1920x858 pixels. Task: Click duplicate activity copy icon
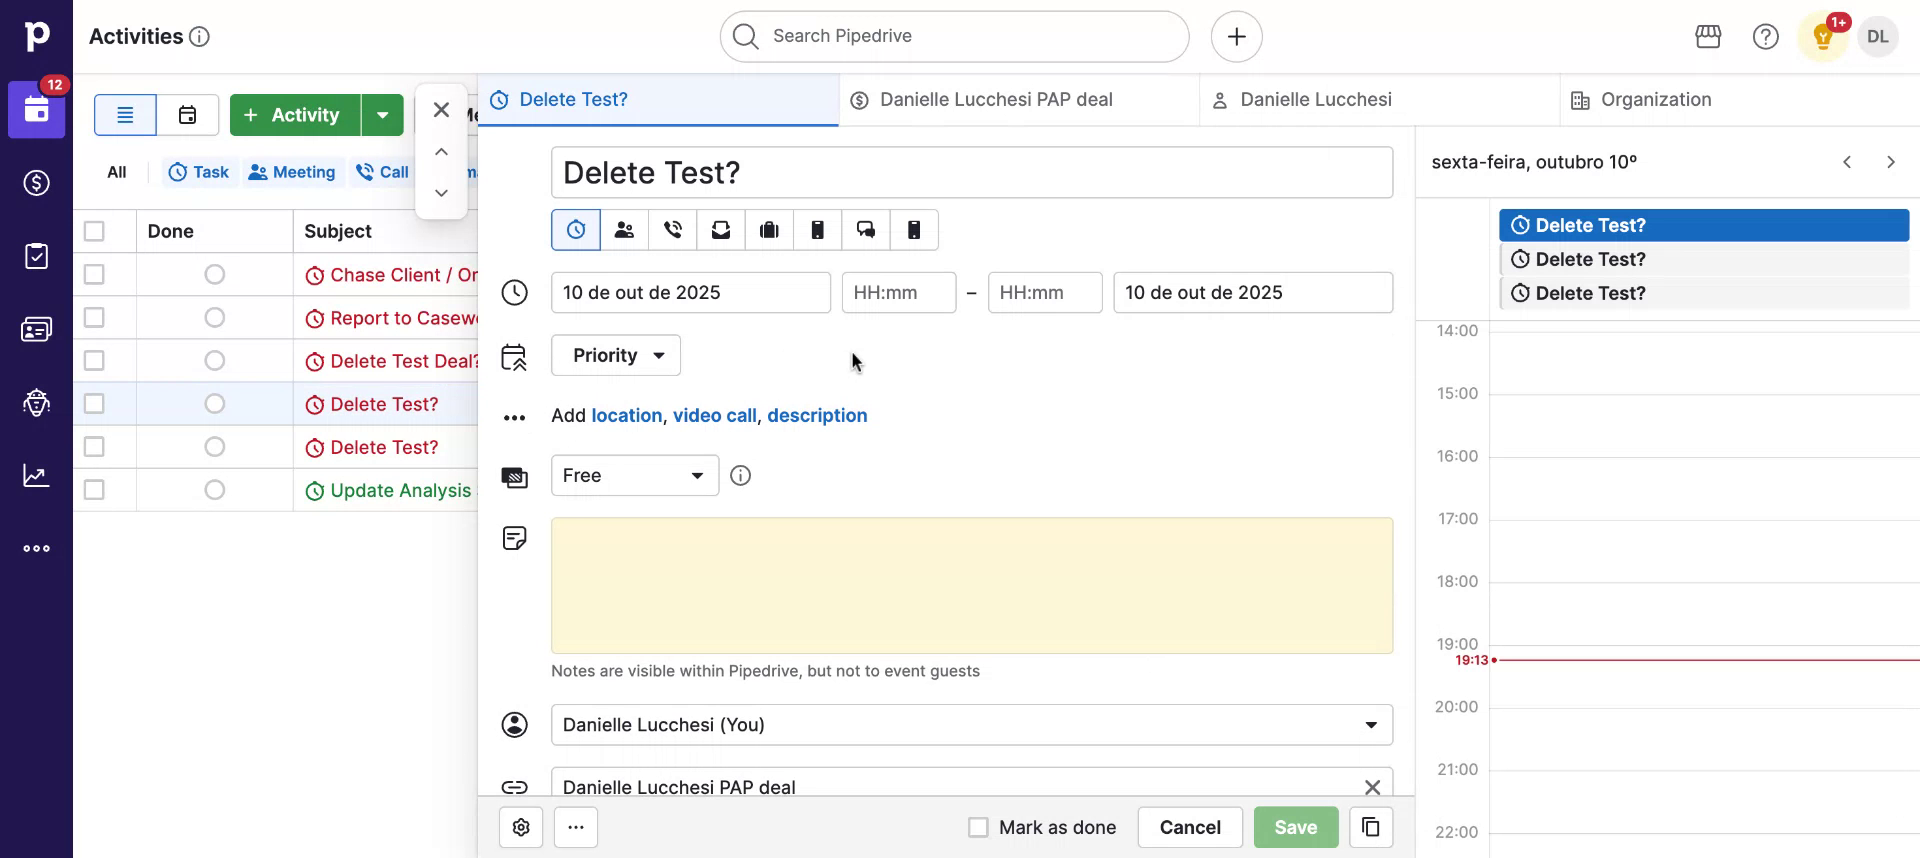[1371, 827]
